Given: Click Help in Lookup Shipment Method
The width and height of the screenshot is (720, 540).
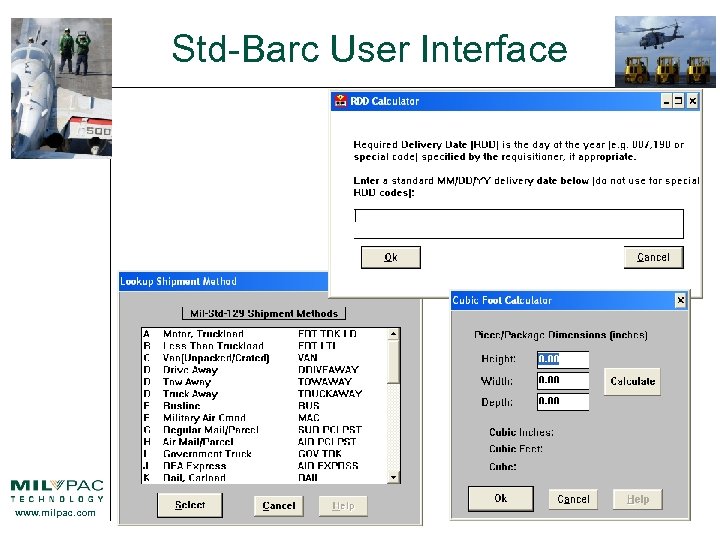Looking at the screenshot, I should (x=343, y=506).
